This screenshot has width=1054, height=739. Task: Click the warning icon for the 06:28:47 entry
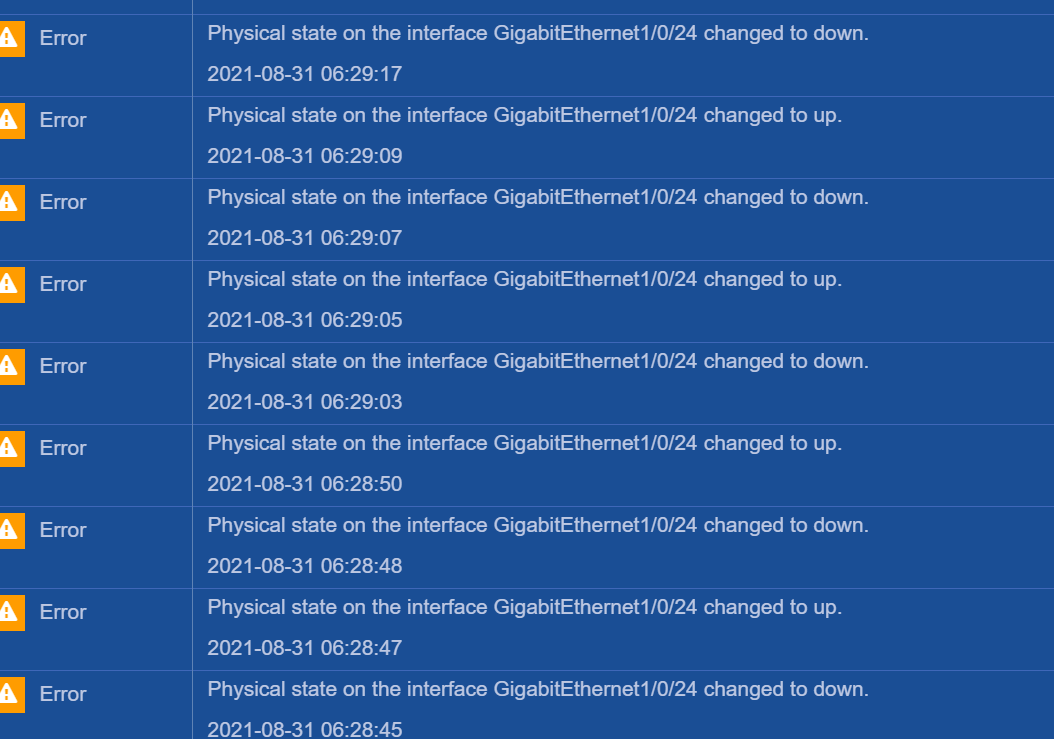10,612
